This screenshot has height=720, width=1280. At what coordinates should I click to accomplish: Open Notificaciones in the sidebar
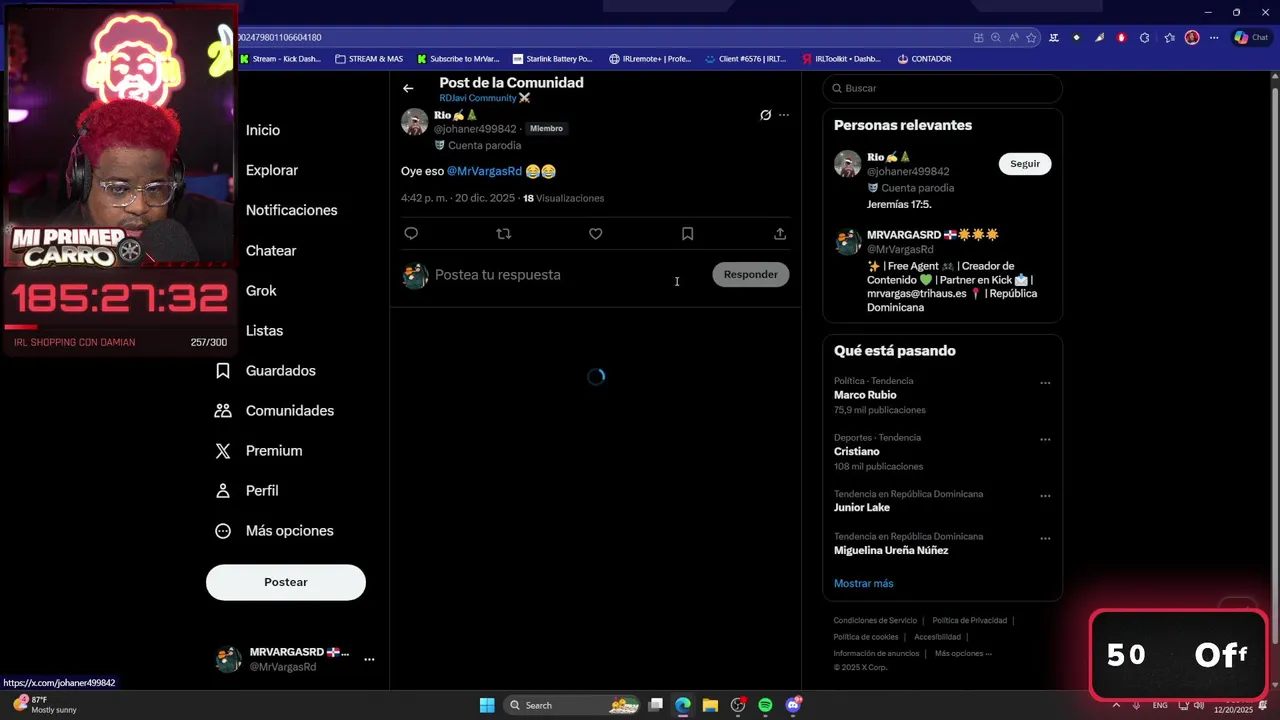click(292, 210)
